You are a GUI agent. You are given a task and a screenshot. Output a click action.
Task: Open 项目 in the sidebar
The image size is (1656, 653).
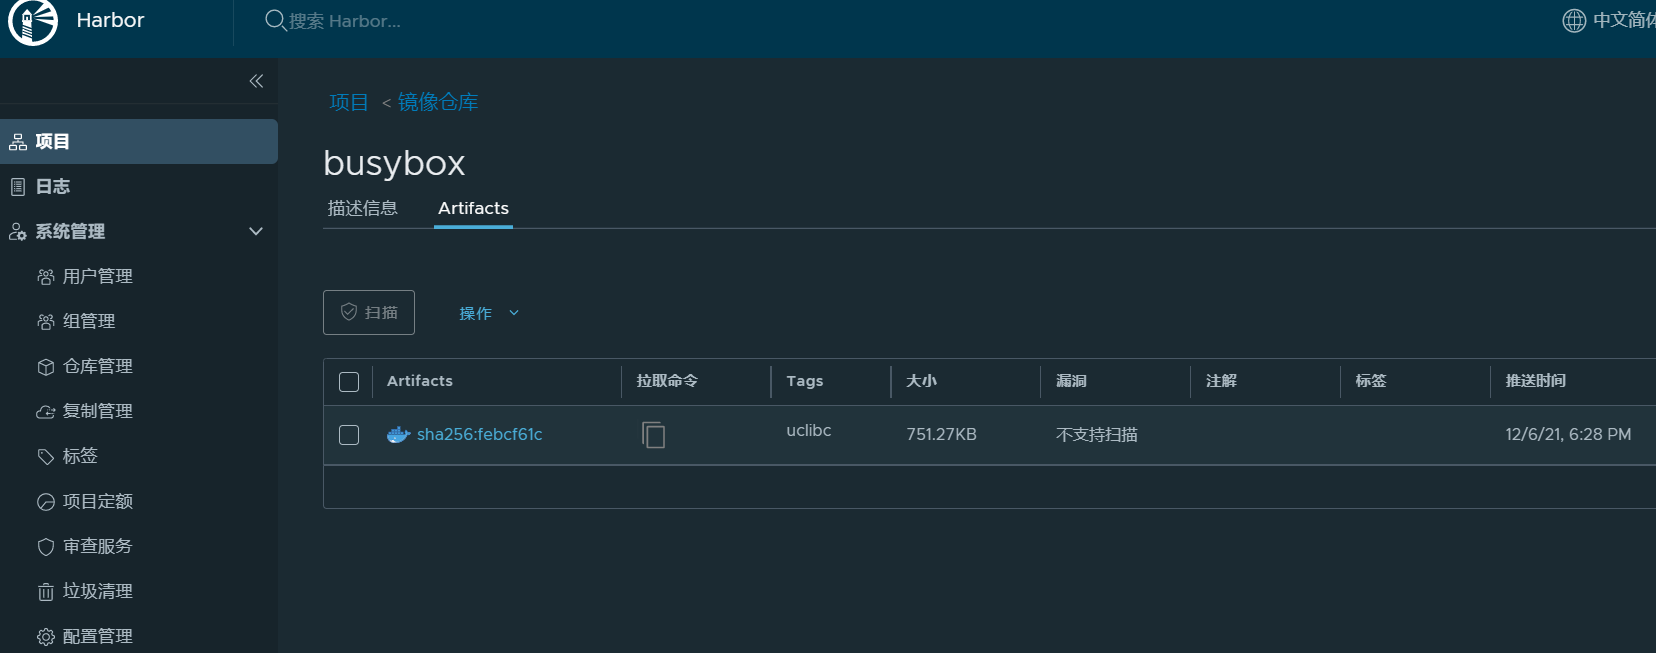click(x=139, y=142)
